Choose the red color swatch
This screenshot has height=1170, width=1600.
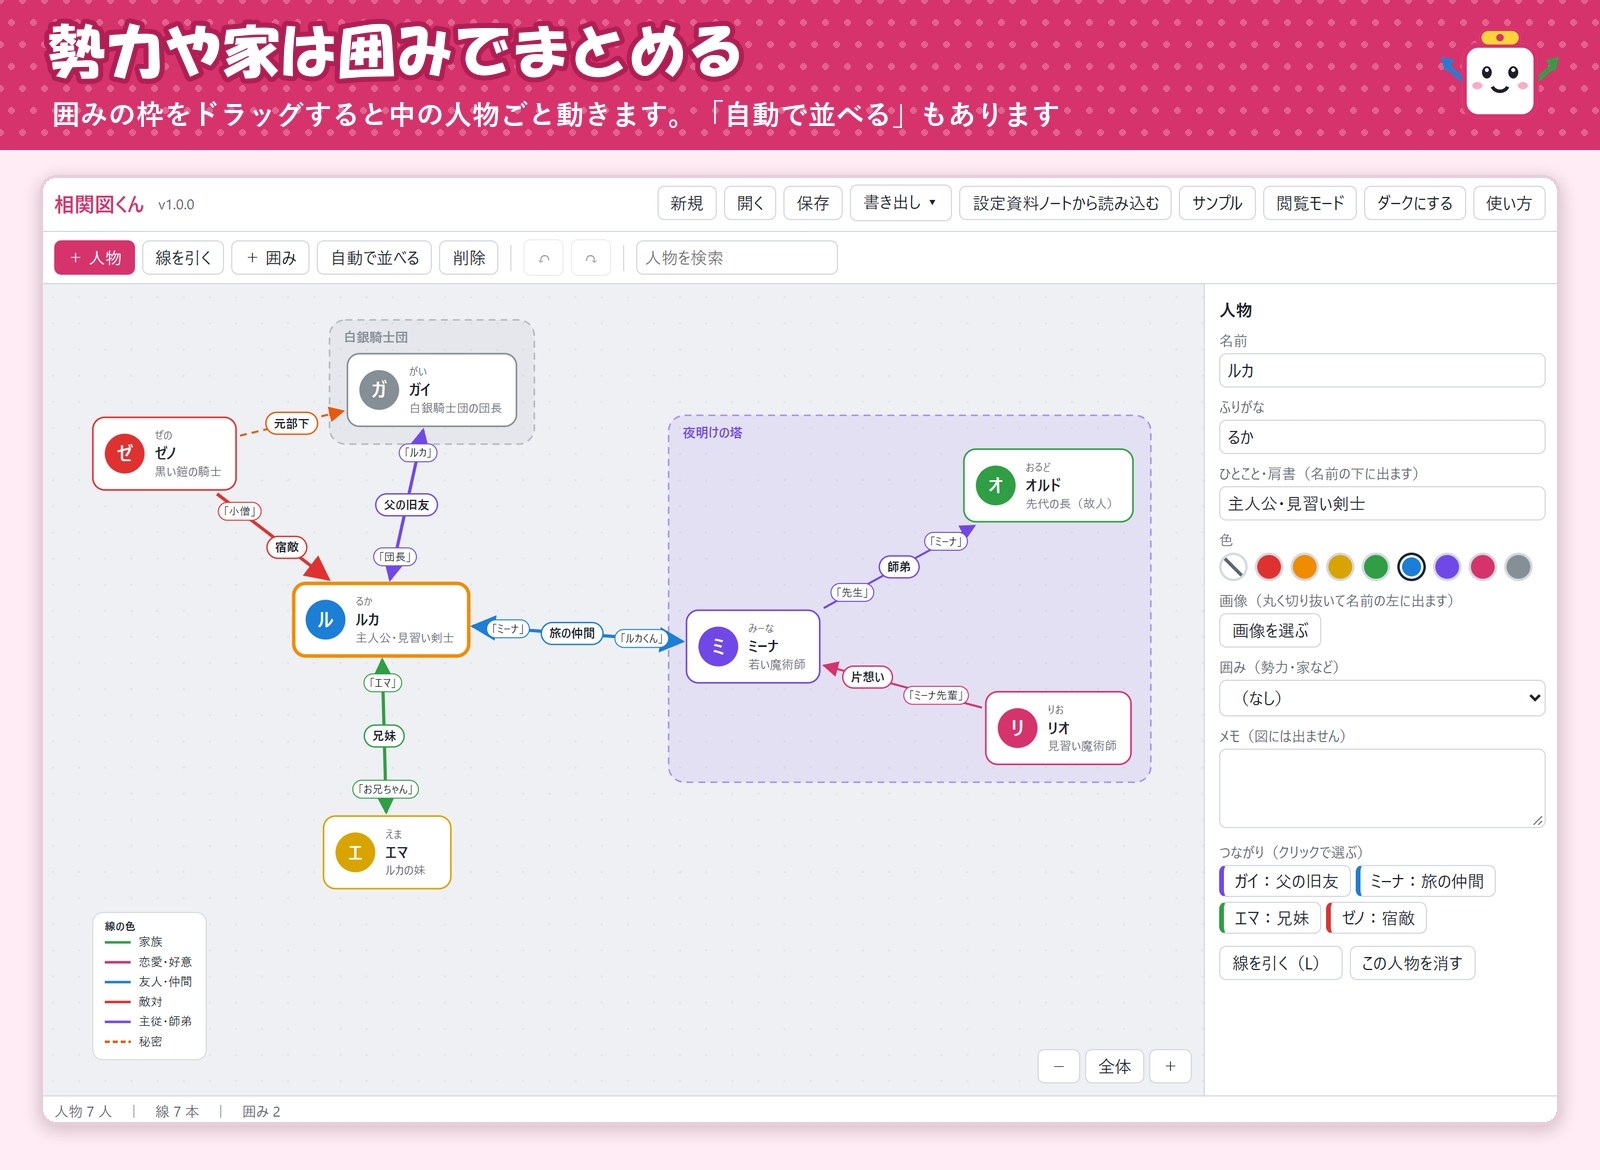coord(1269,567)
